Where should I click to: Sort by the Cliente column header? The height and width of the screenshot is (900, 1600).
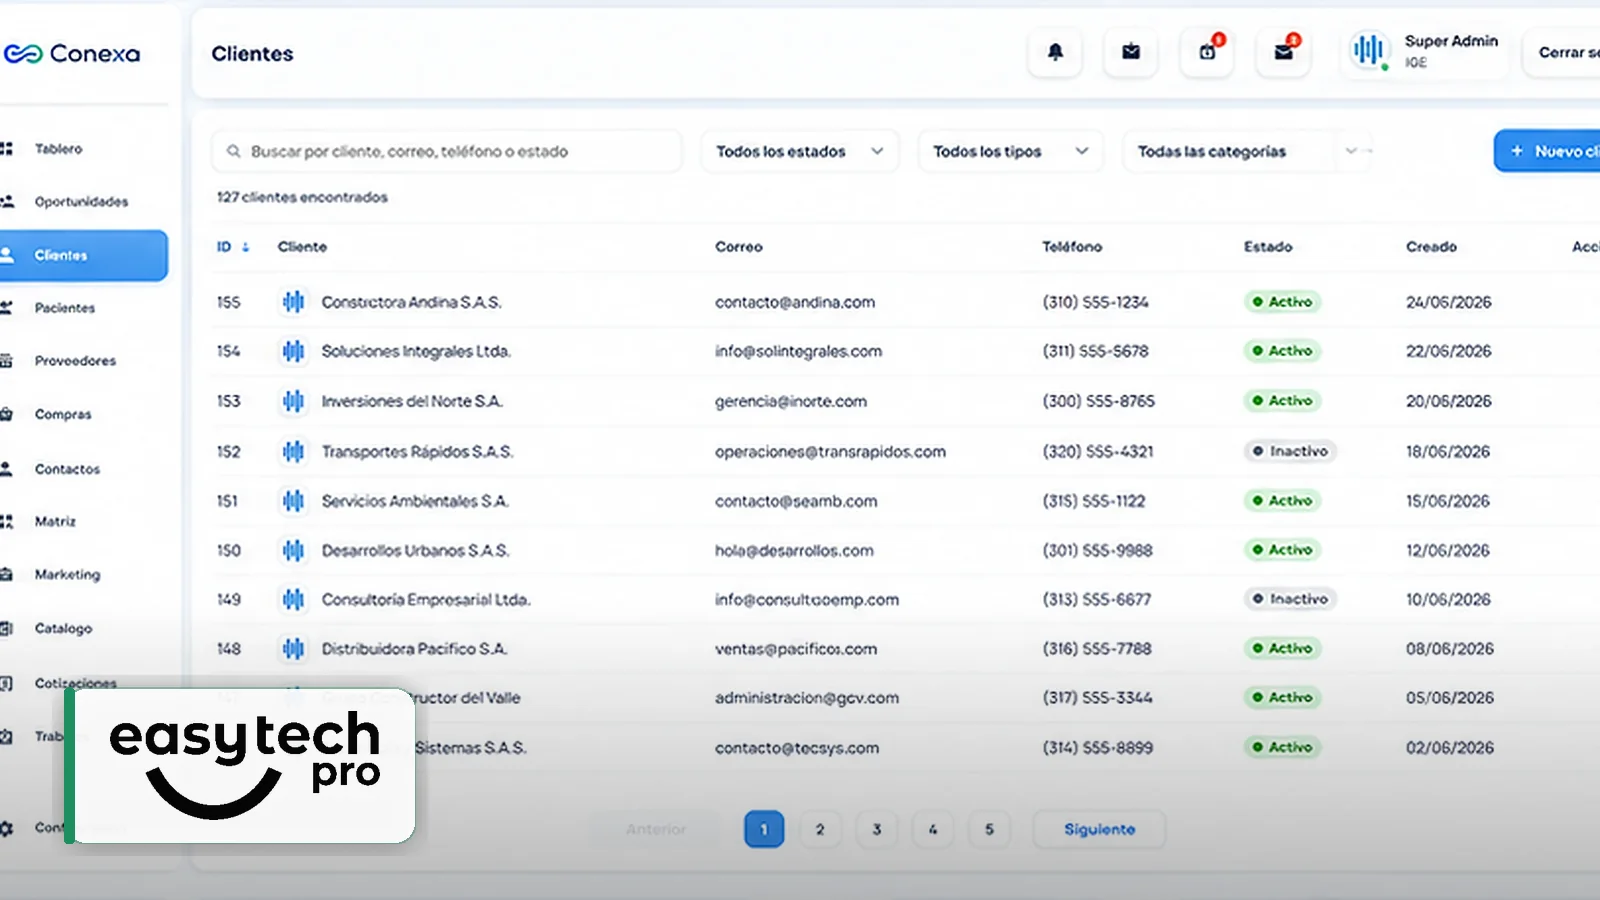pyautogui.click(x=302, y=247)
